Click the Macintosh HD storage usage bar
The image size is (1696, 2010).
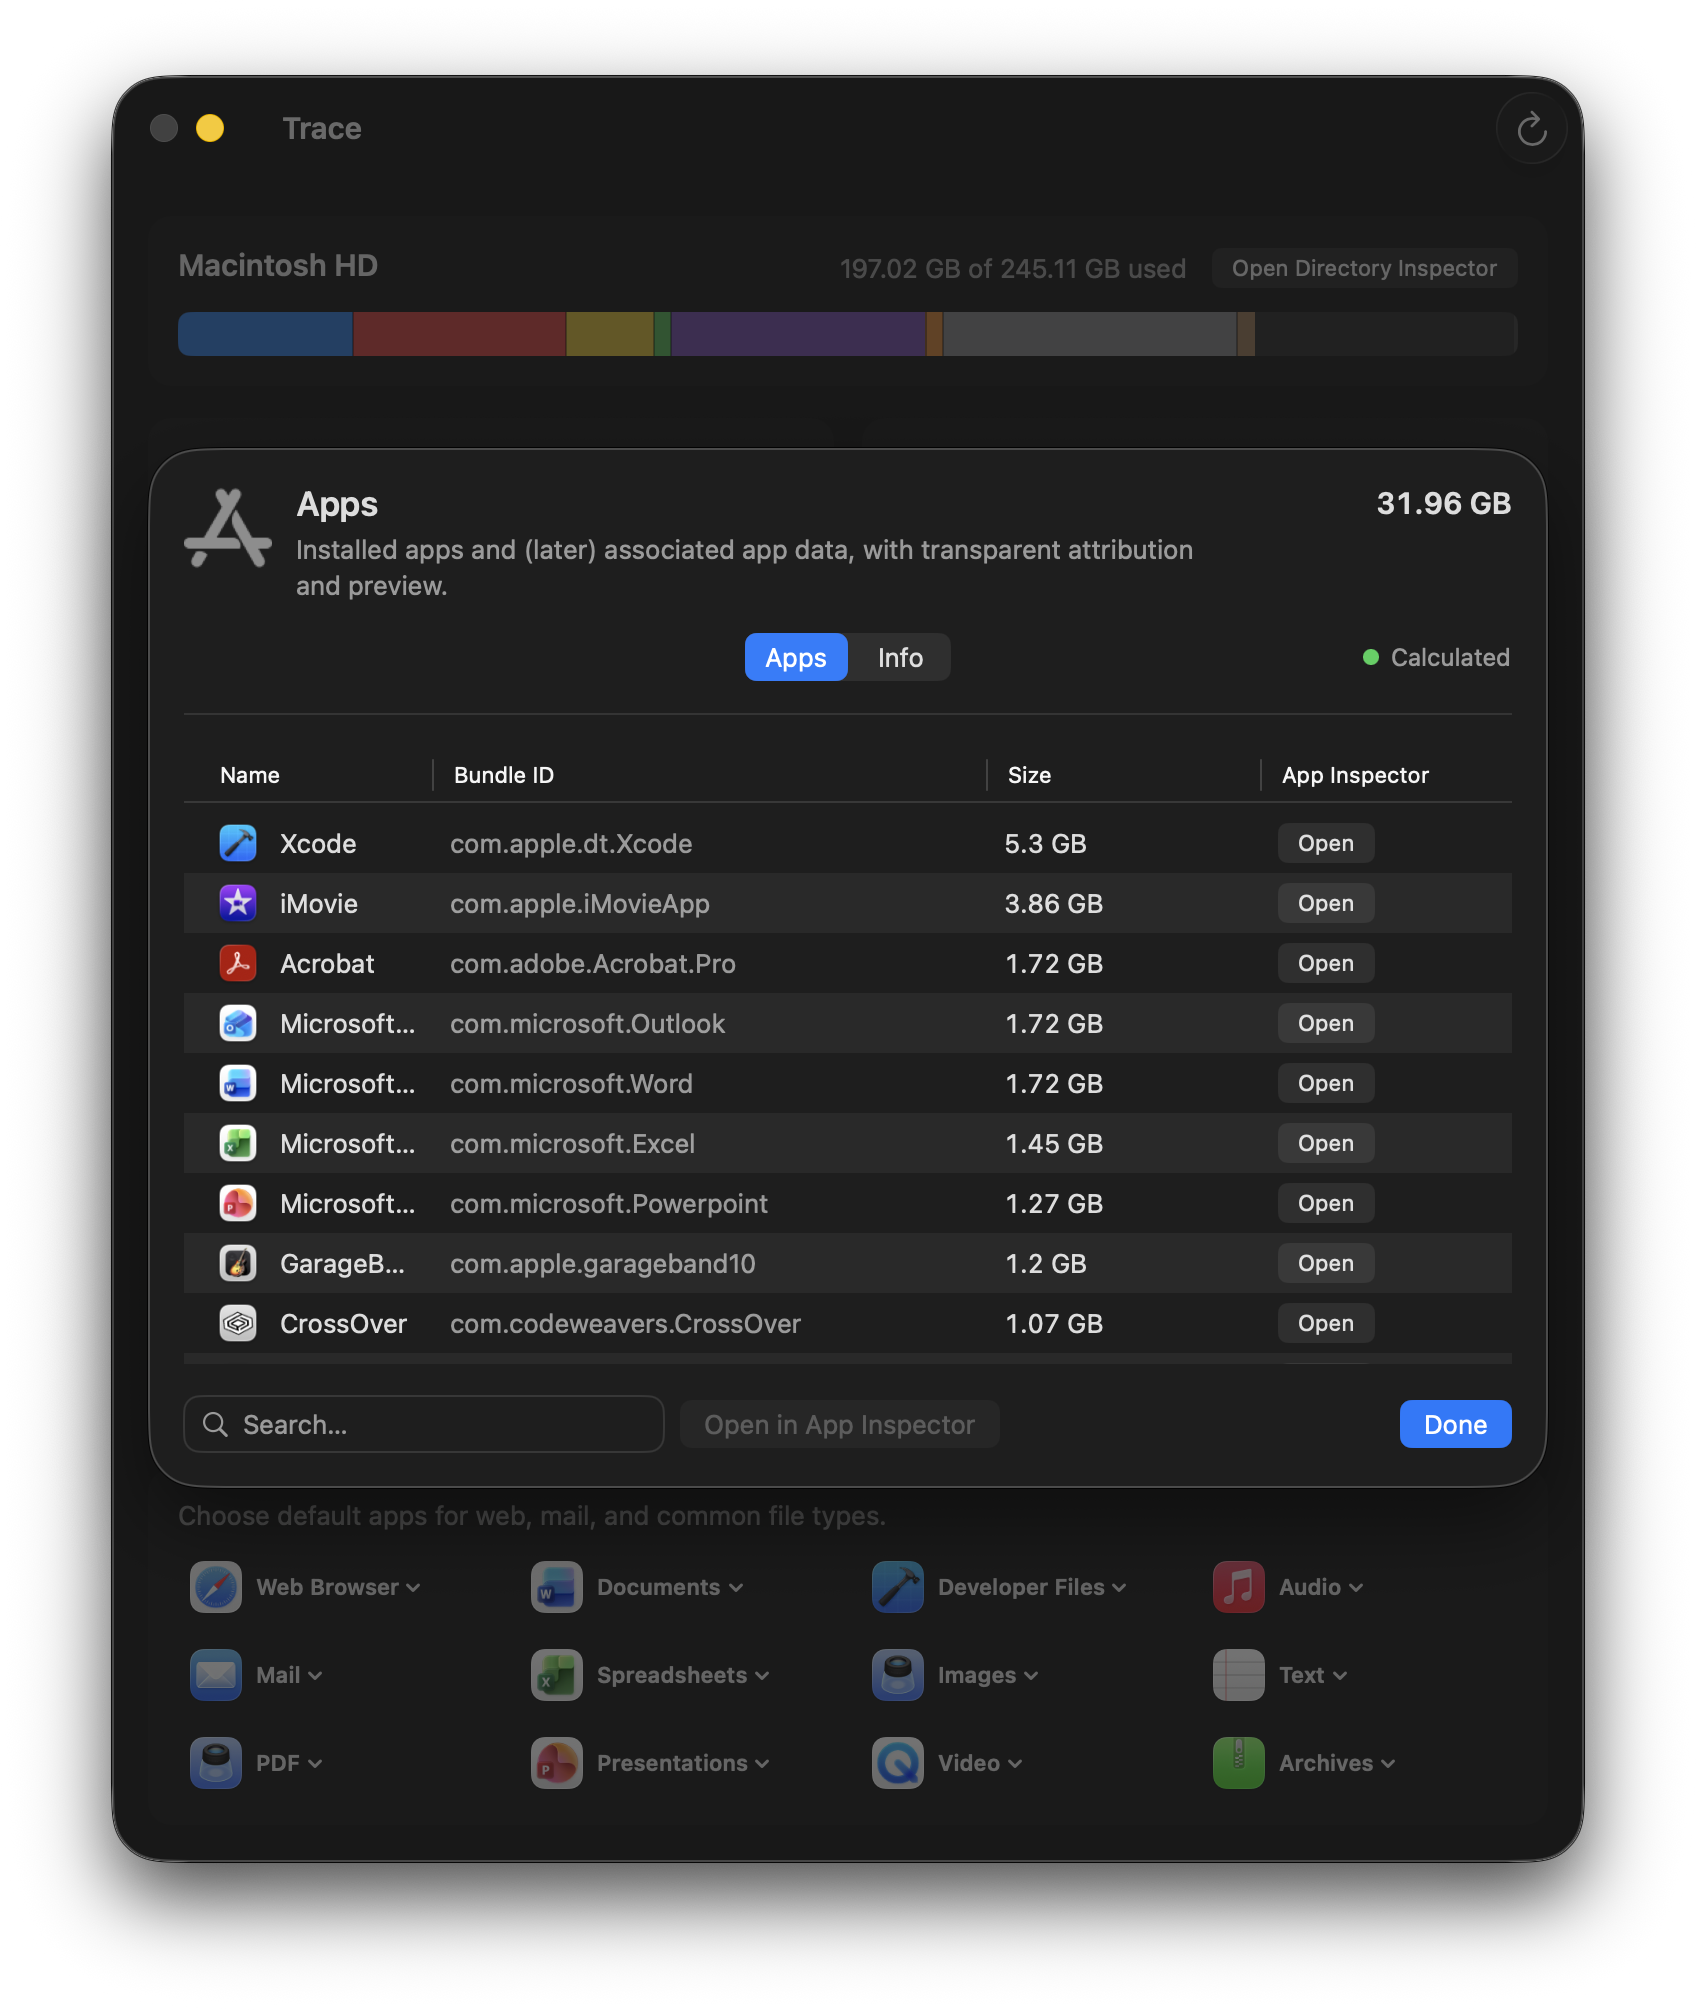pyautogui.click(x=847, y=333)
